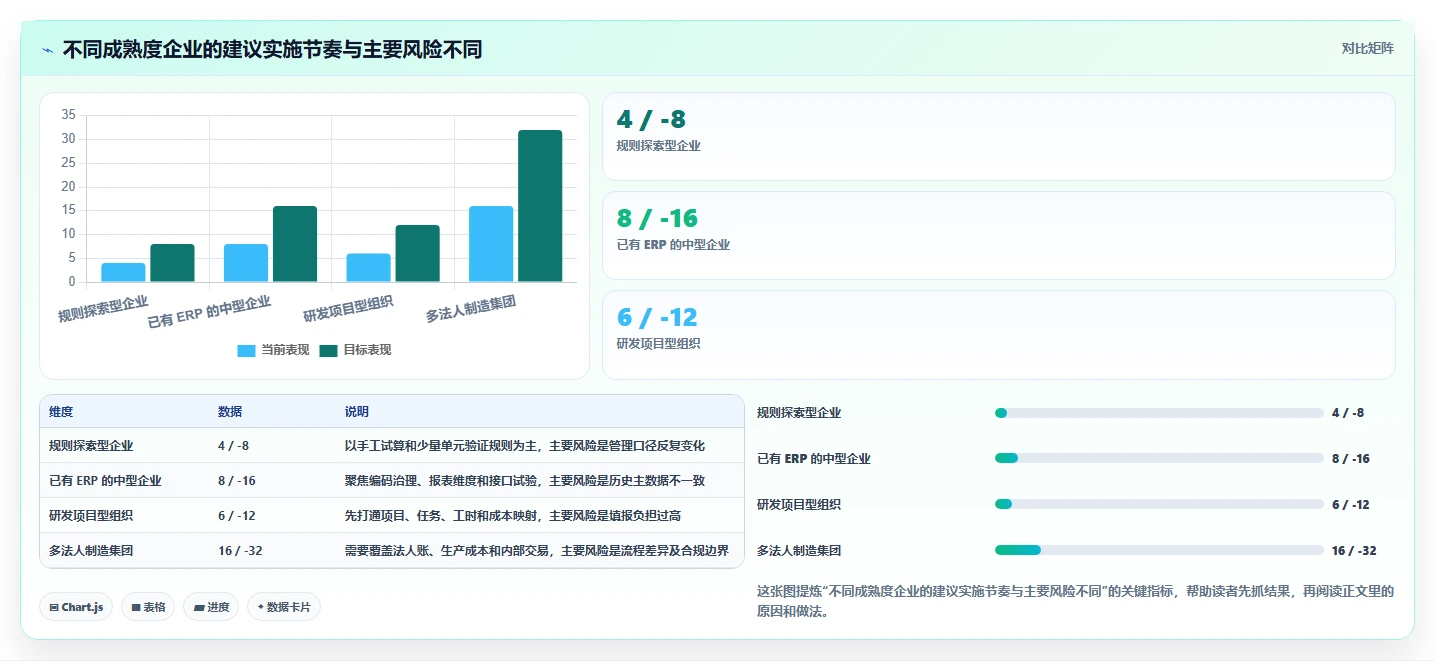The image size is (1435, 661).
Task: Click description starting 需要覆盖法人账
Action: pos(537,551)
